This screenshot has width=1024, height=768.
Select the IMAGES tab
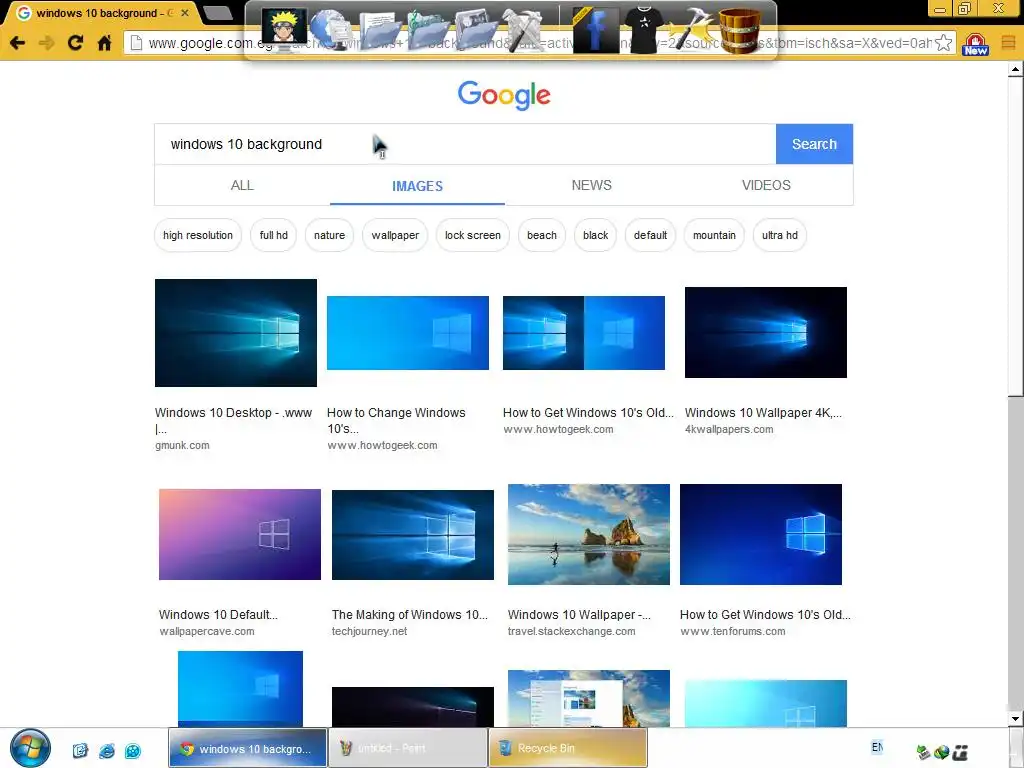click(417, 186)
